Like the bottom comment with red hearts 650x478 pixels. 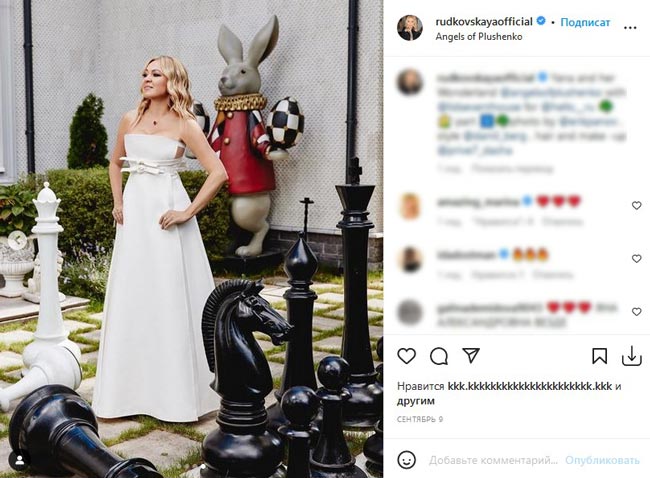coord(636,312)
